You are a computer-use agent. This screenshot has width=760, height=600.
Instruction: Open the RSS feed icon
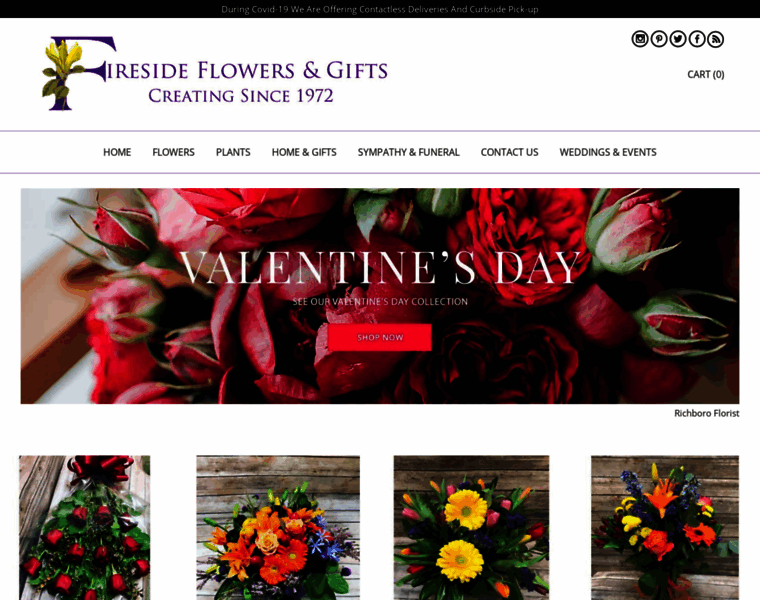[715, 39]
